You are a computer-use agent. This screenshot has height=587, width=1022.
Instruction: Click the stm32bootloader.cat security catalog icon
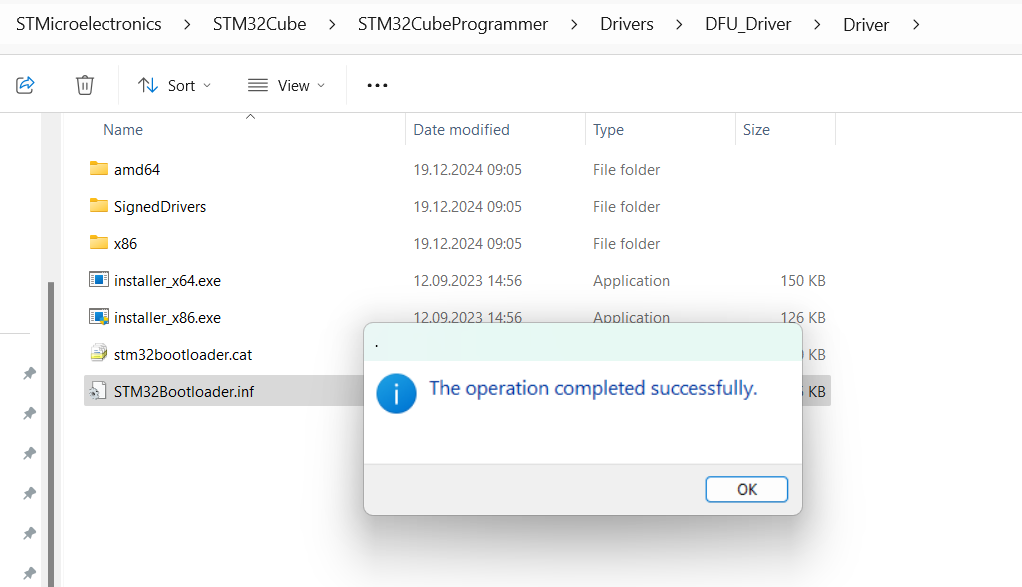point(100,354)
